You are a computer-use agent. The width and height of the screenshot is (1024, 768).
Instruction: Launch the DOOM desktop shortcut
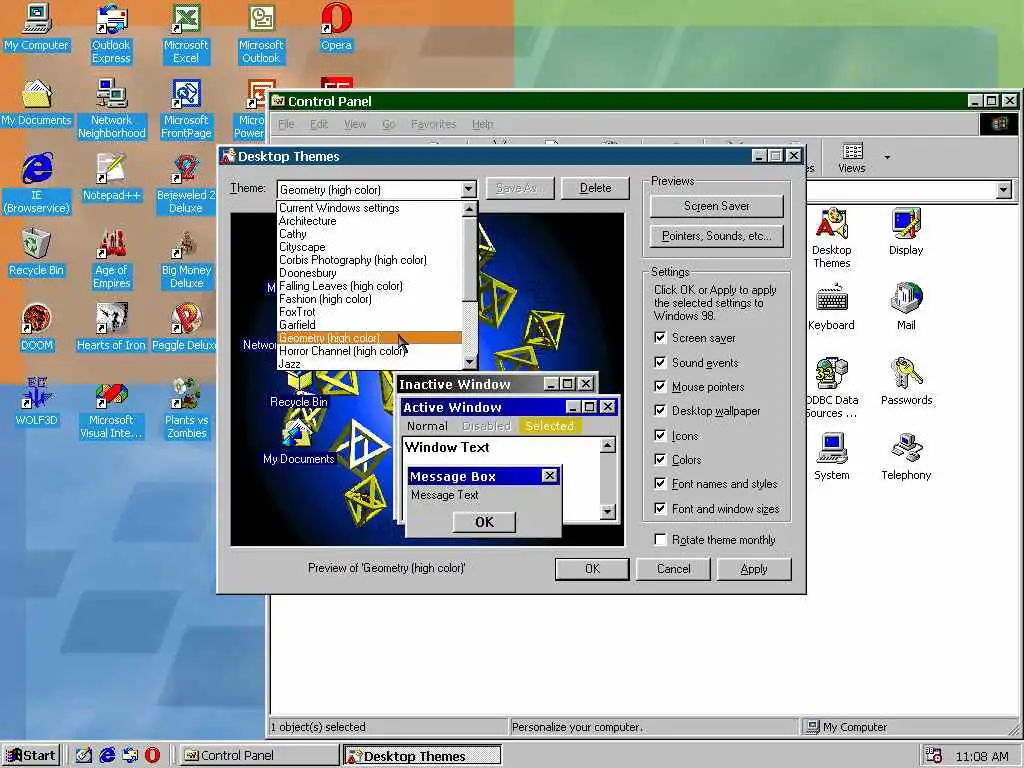point(37,327)
